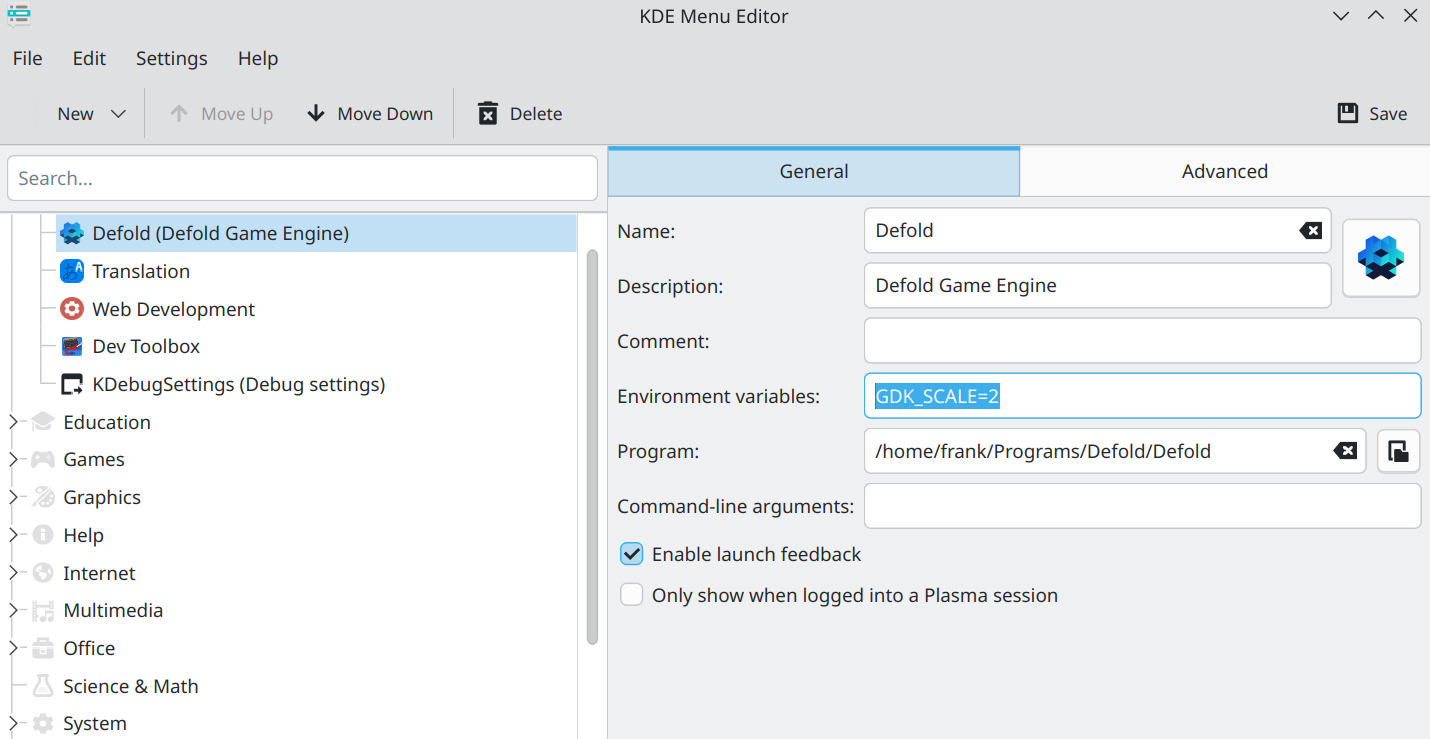Image resolution: width=1430 pixels, height=739 pixels.
Task: Click the Save floppy disk icon
Action: 1347,113
